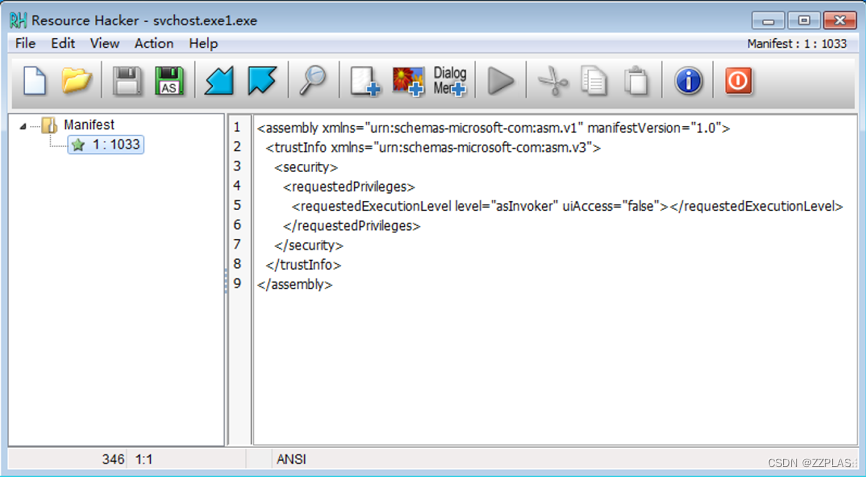Click the closing /security tag

309,245
